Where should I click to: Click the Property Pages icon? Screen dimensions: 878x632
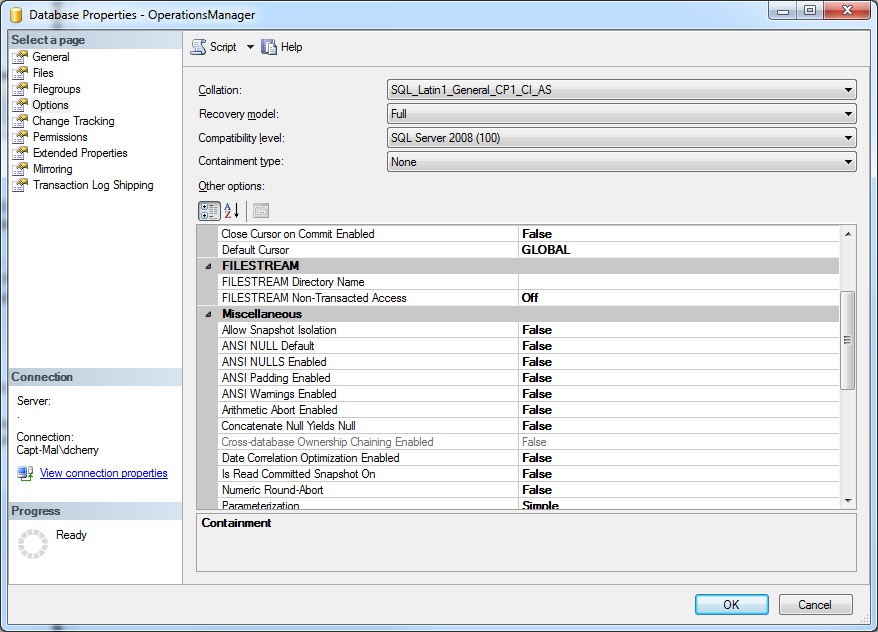pyautogui.click(x=261, y=211)
